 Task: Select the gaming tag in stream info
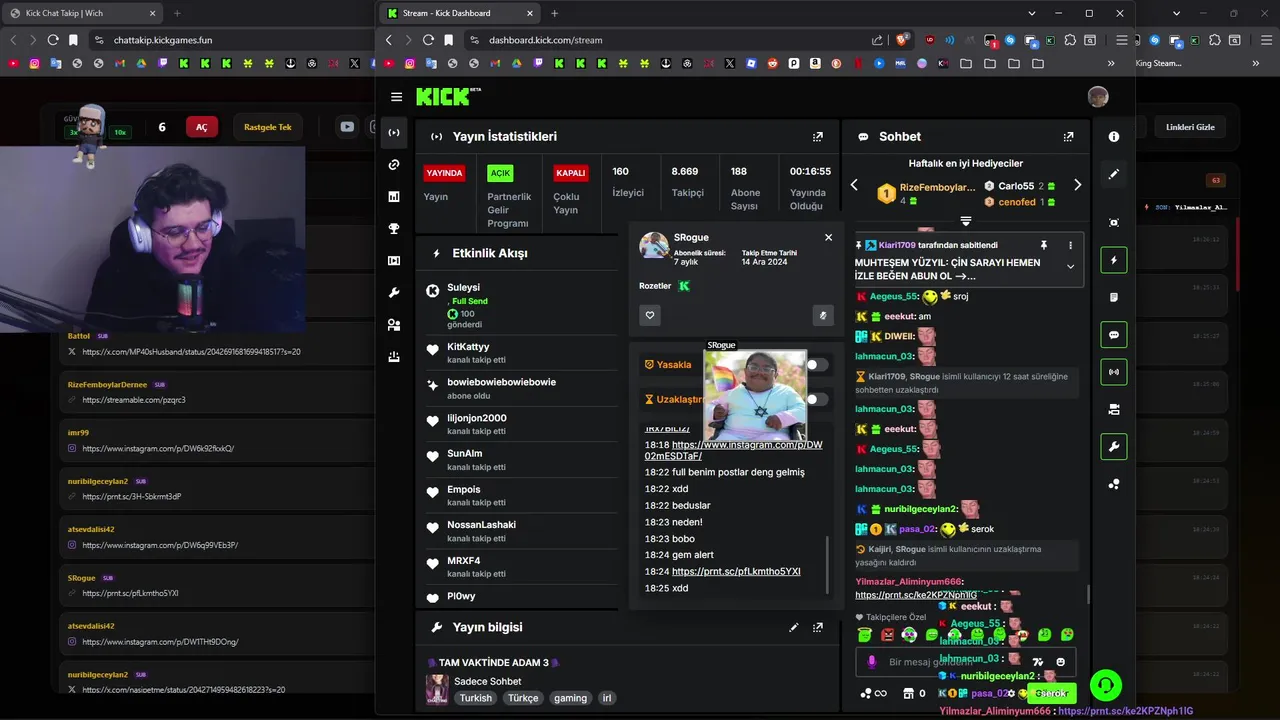pos(570,698)
